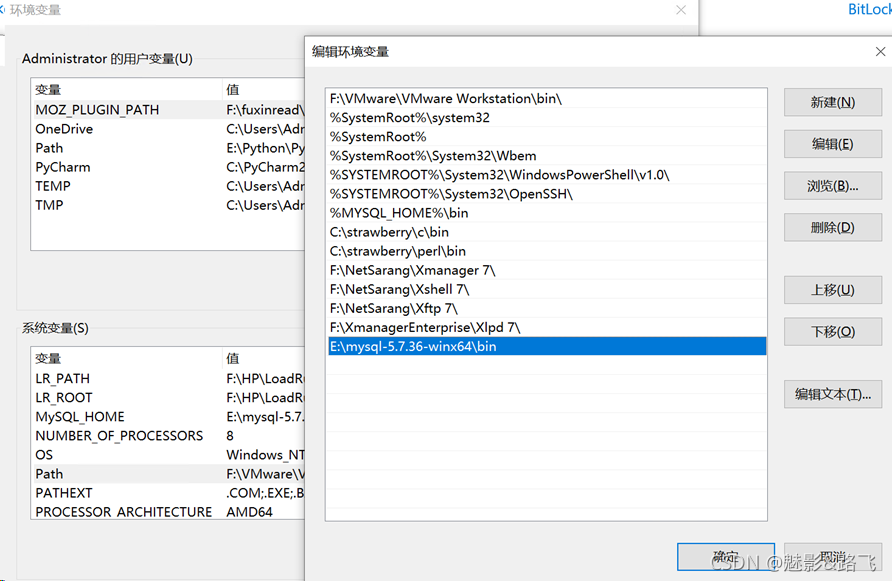Image resolution: width=892 pixels, height=581 pixels.
Task: Click 变量 column header in user variables
Action: coord(126,90)
